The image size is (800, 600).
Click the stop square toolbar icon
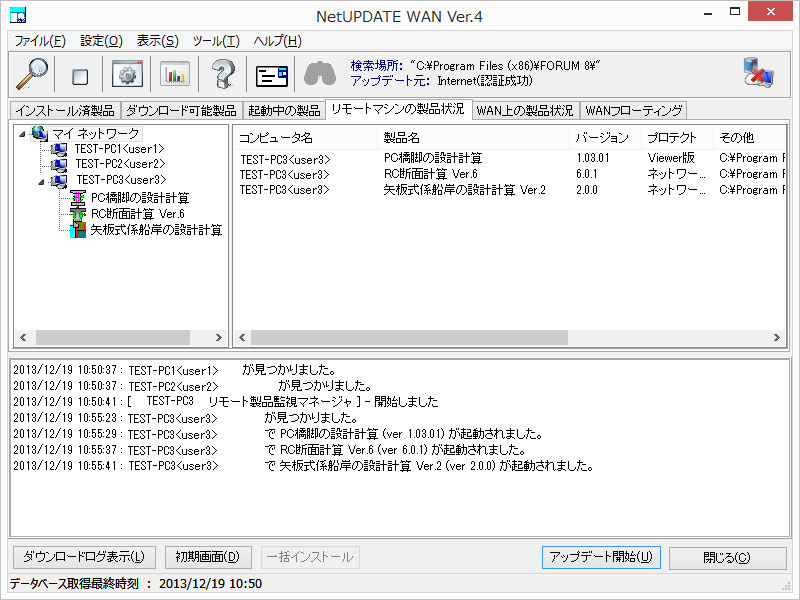click(80, 77)
